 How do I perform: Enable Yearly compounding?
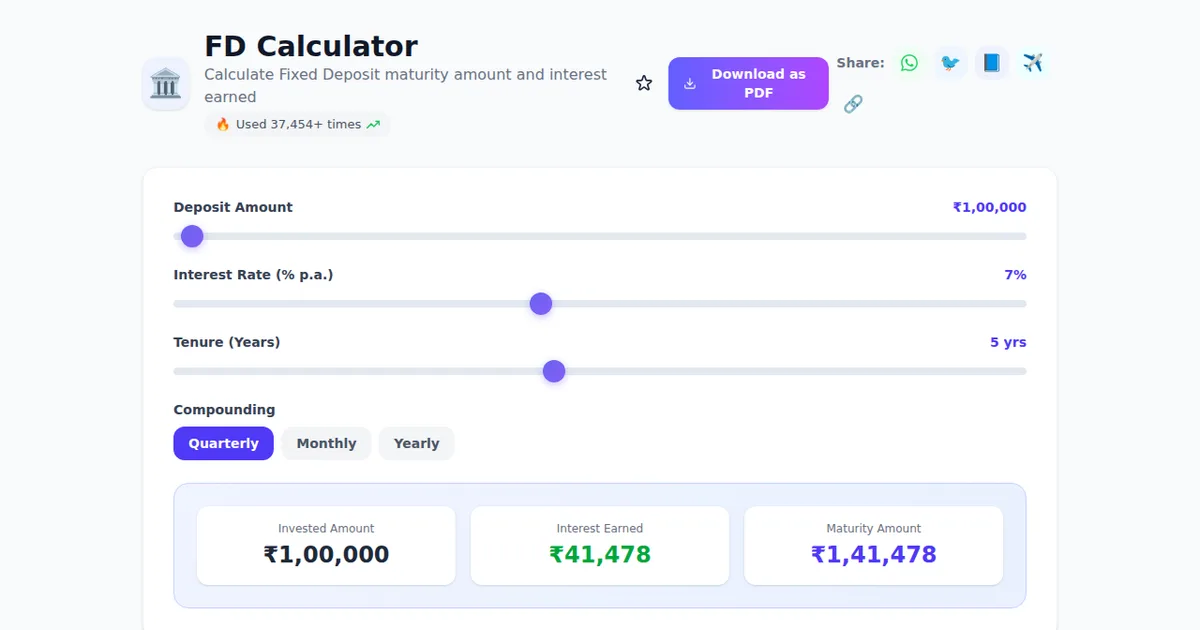(x=416, y=443)
